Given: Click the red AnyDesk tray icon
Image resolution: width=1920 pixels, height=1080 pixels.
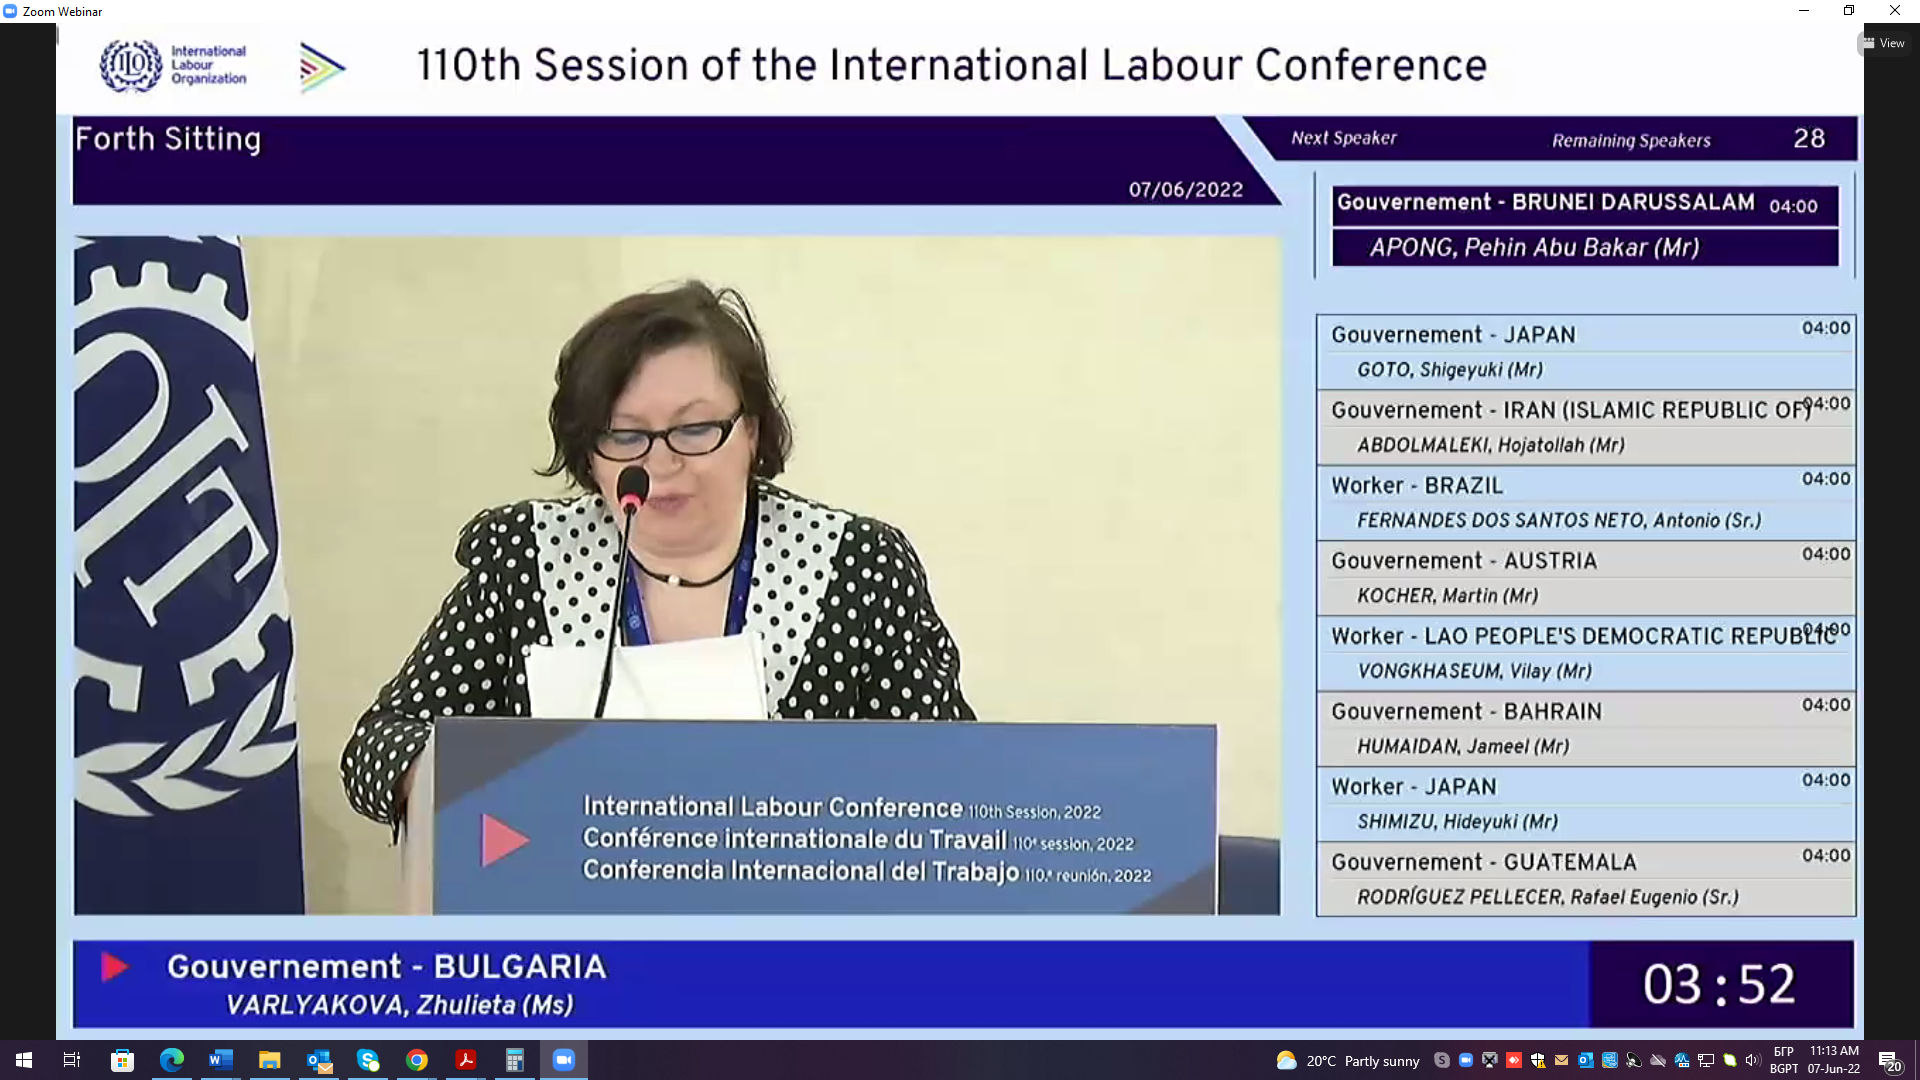Looking at the screenshot, I should coord(1514,1060).
